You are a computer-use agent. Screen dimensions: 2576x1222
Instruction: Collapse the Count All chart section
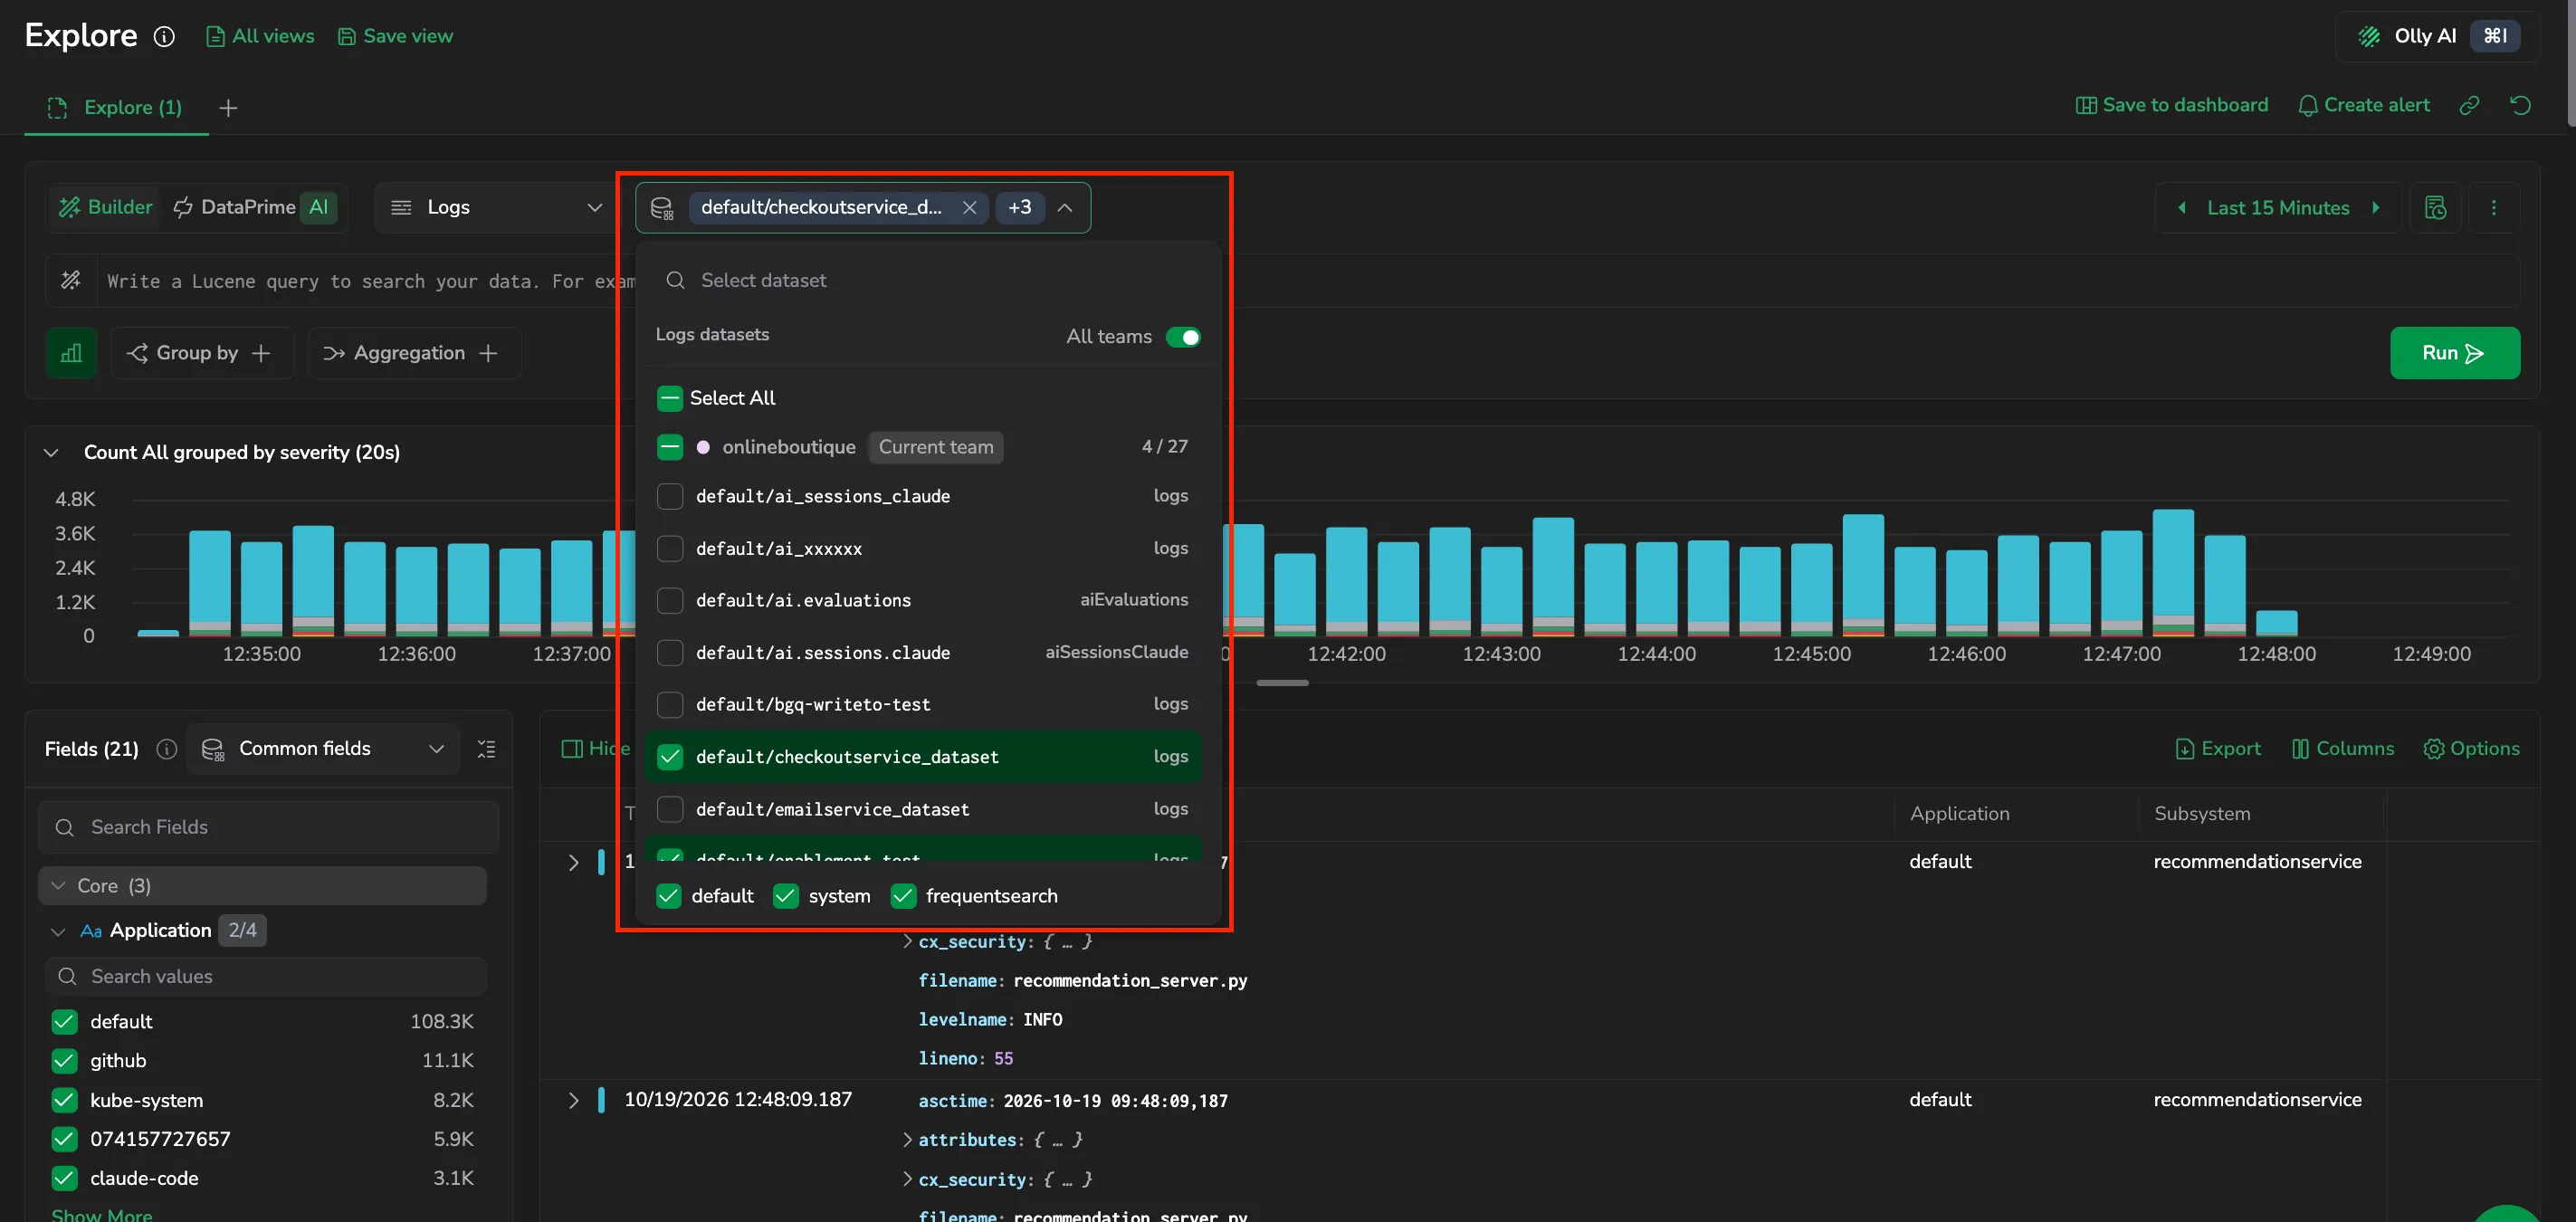point(51,453)
